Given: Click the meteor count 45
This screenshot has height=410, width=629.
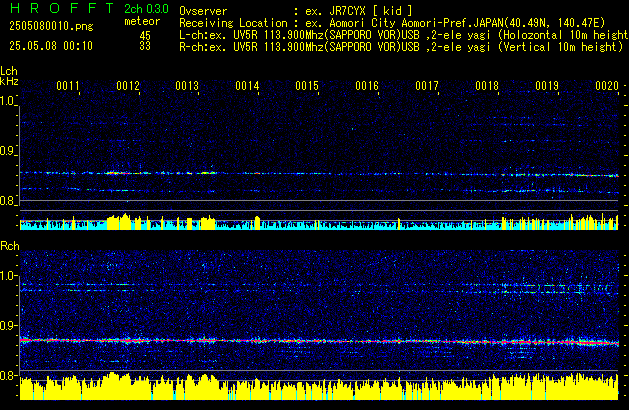Looking at the screenshot, I should (145, 36).
